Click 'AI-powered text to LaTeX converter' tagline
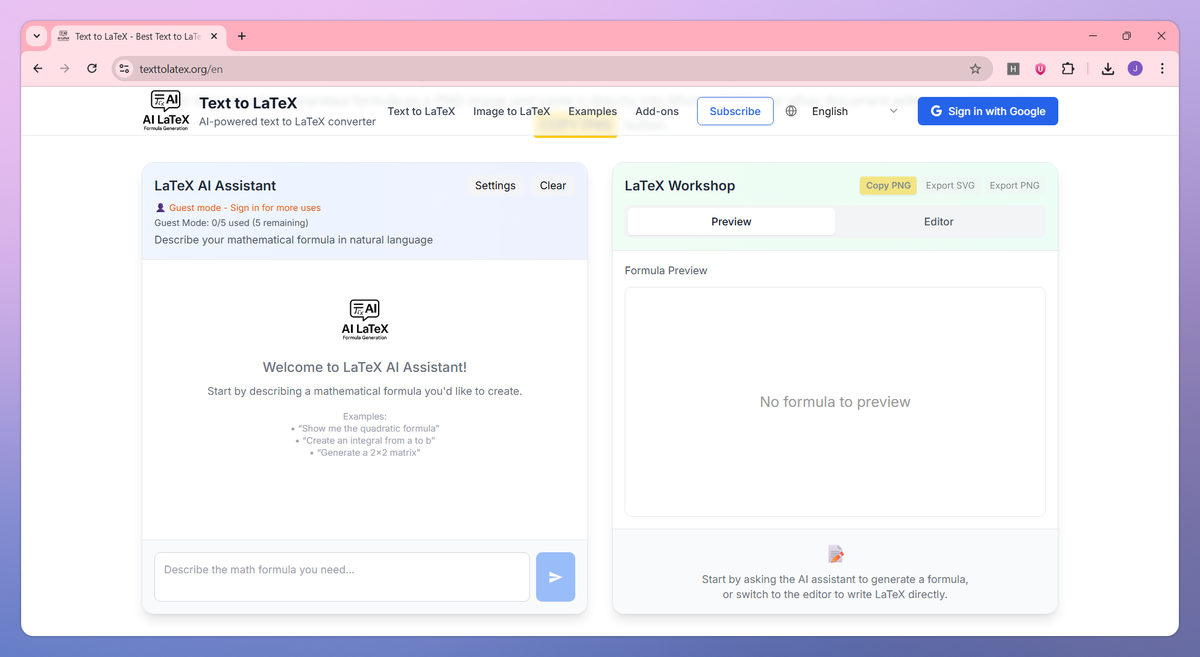 (x=287, y=122)
